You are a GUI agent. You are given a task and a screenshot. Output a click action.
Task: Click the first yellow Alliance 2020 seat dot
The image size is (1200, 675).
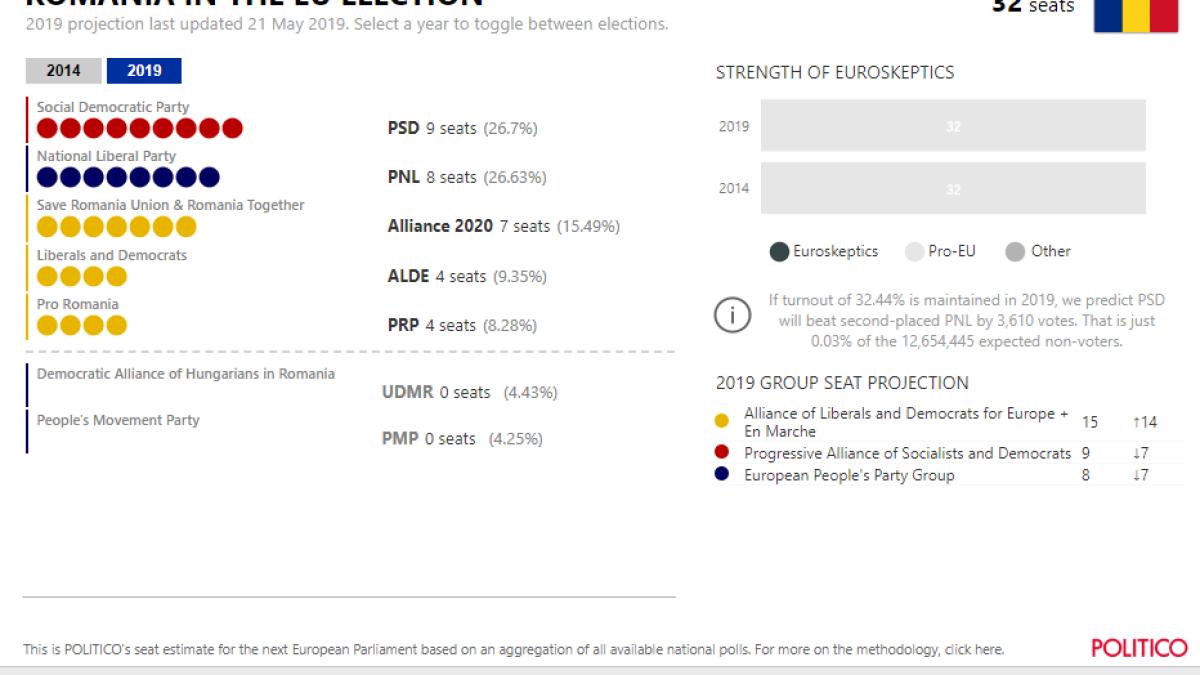(47, 227)
